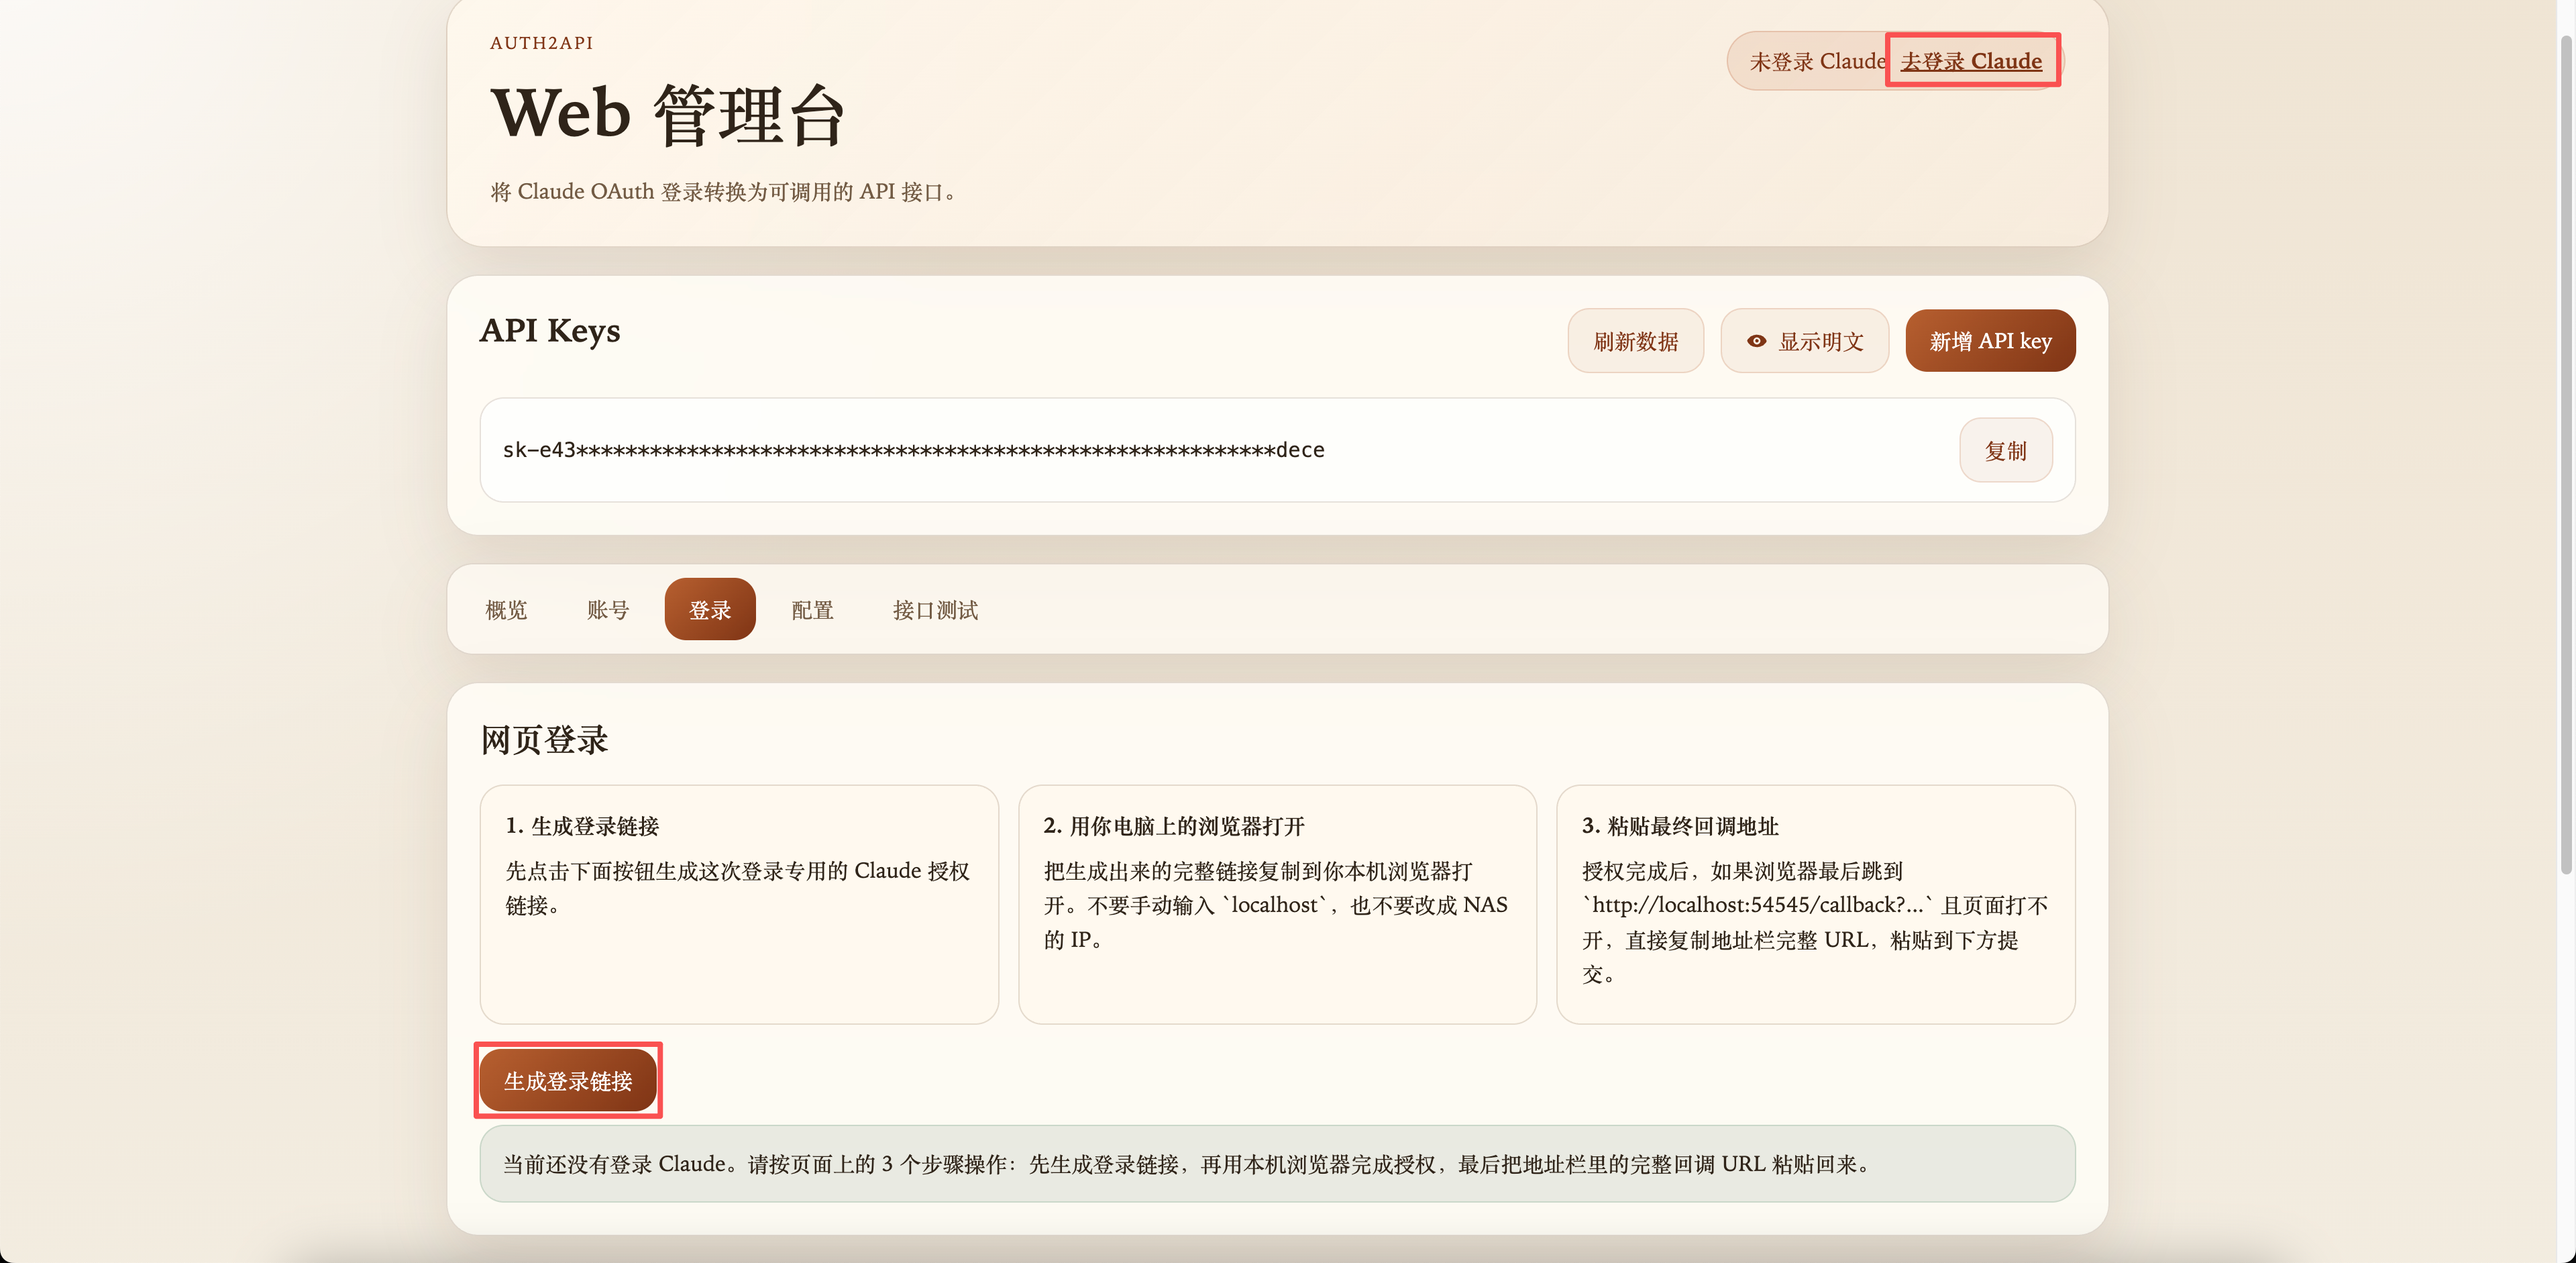The image size is (2576, 1263).
Task: Switch to the 账号 tab
Action: (x=608, y=609)
